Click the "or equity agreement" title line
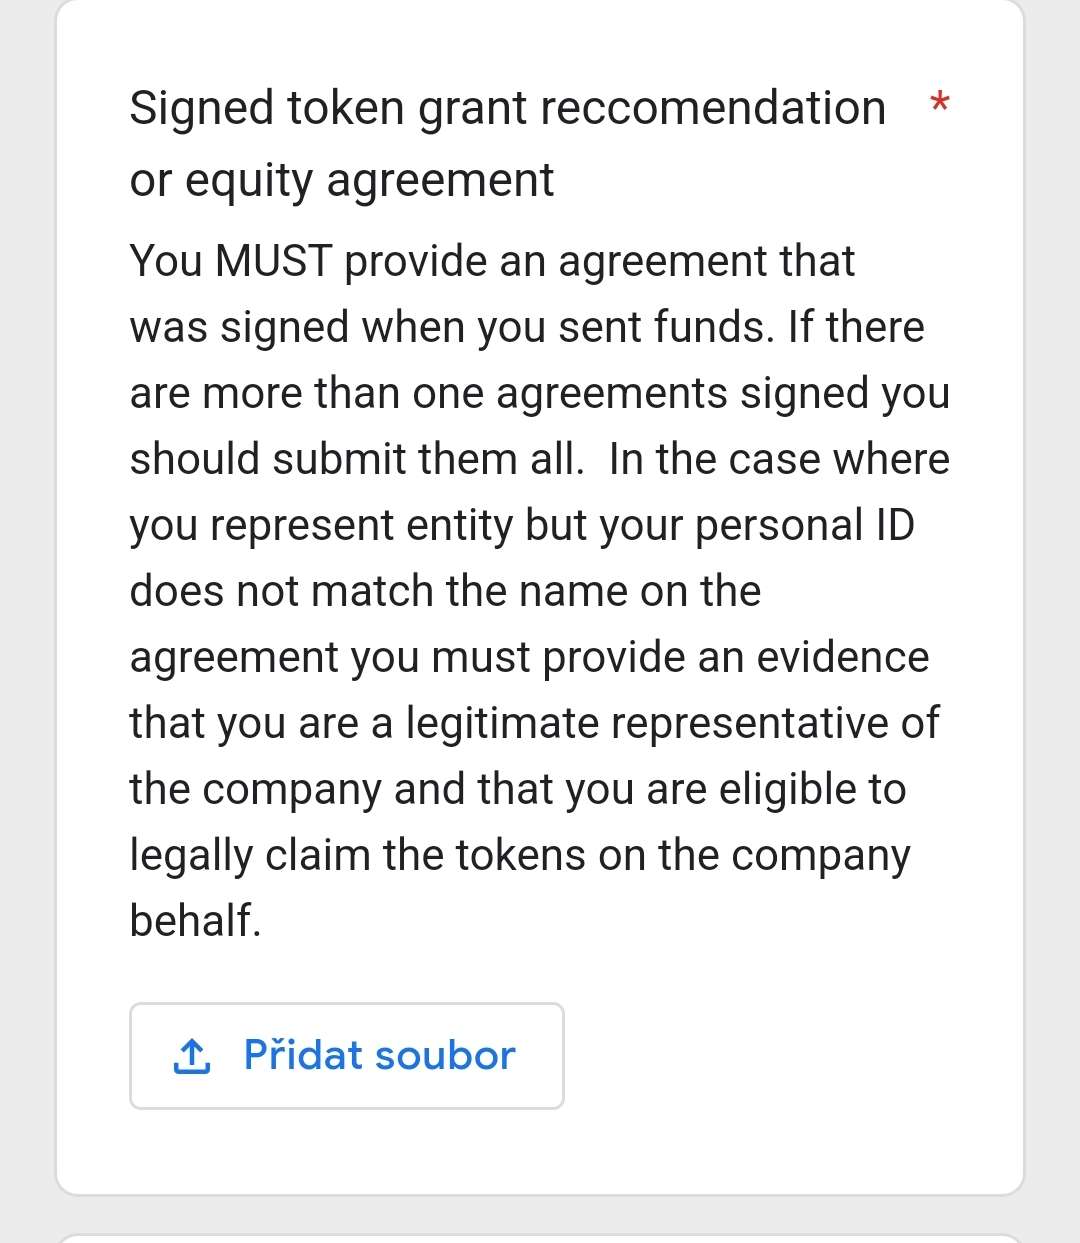The width and height of the screenshot is (1080, 1243). coord(341,180)
